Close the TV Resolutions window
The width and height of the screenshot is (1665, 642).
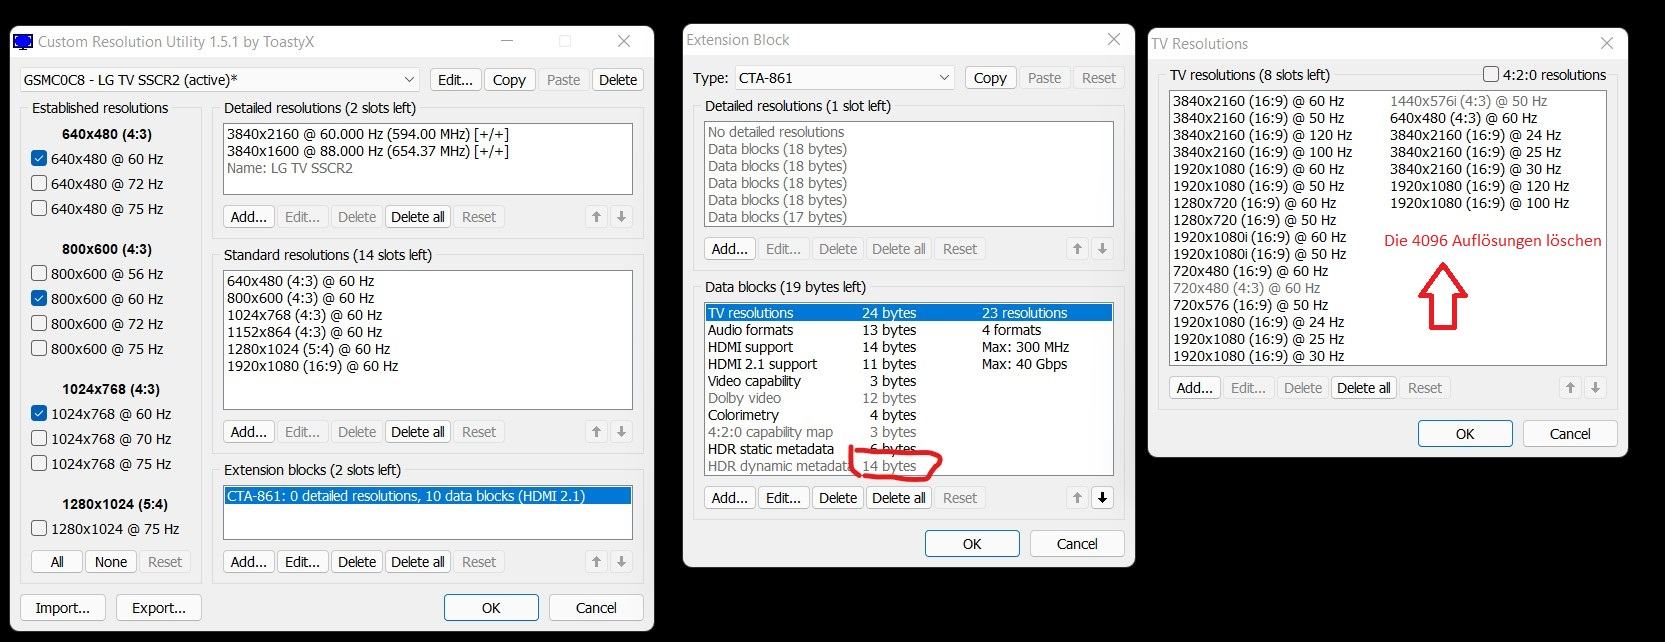(x=1607, y=43)
